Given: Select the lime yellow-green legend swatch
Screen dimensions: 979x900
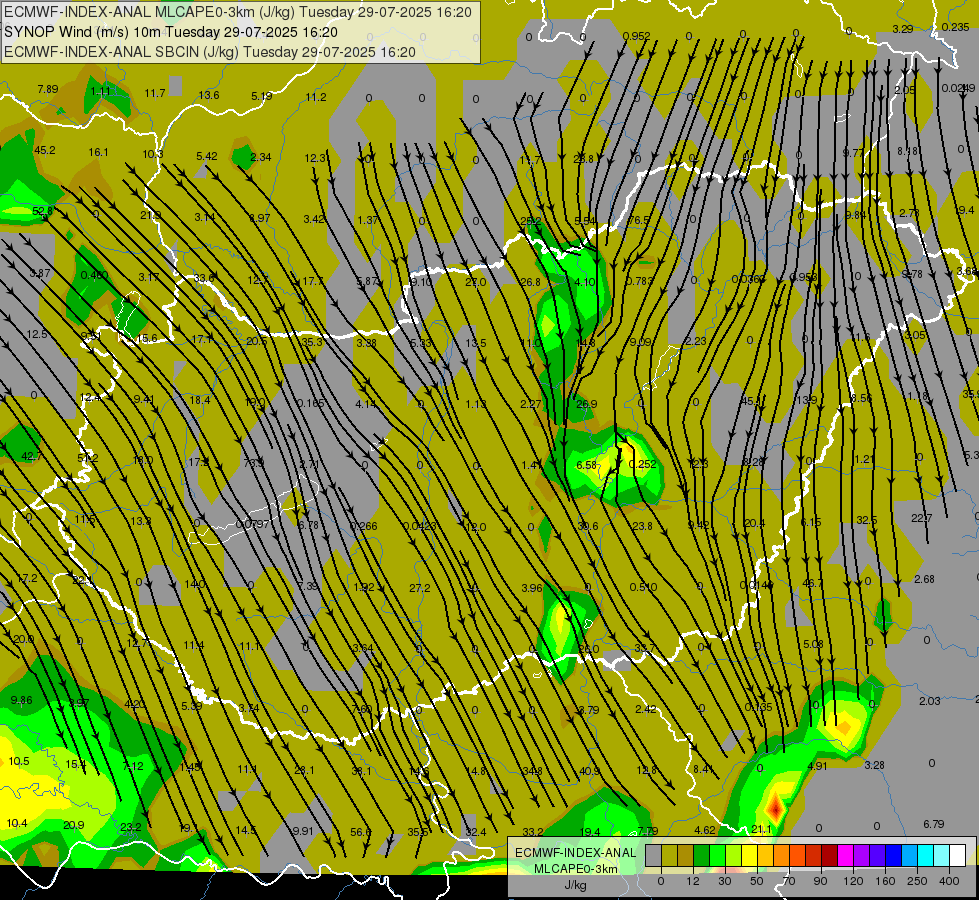Looking at the screenshot, I should click(734, 855).
